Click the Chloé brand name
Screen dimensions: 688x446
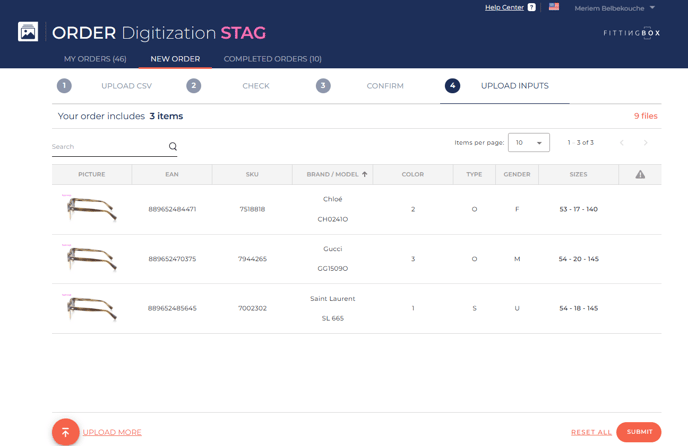point(333,199)
